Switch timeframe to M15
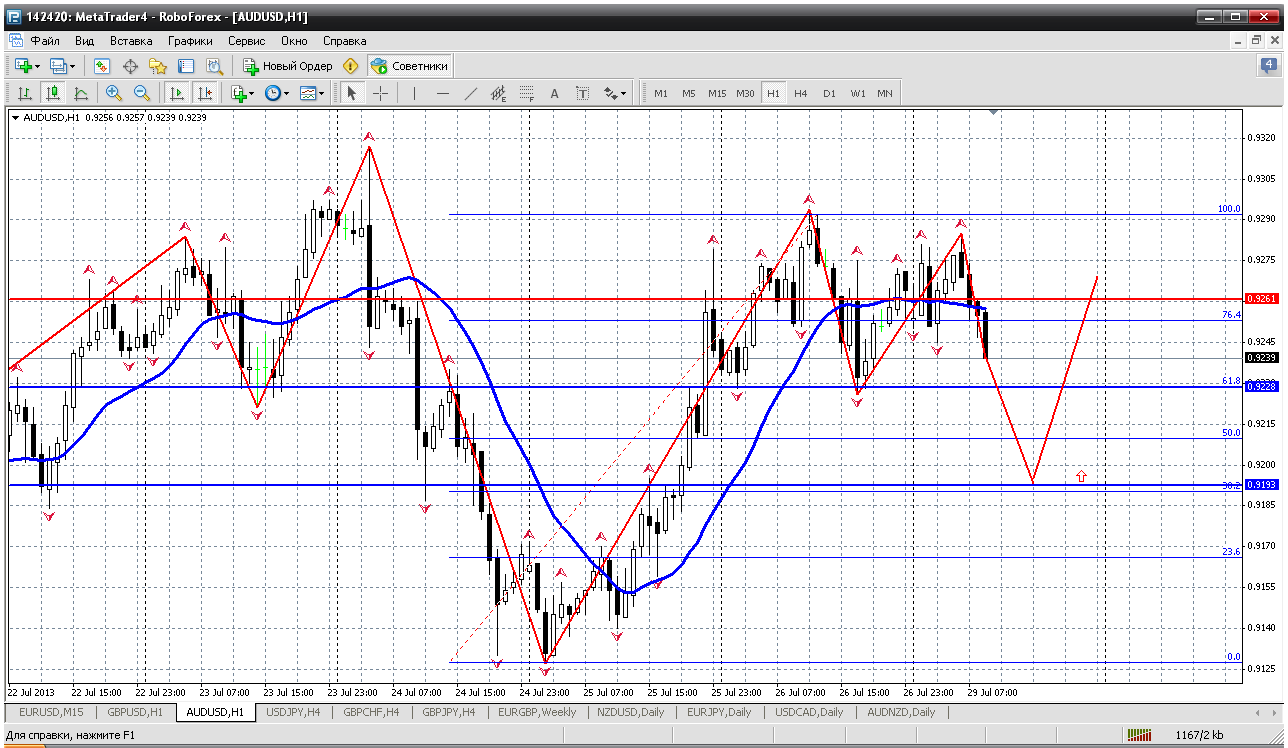Screen dimensions: 1288x748 pyautogui.click(x=717, y=93)
